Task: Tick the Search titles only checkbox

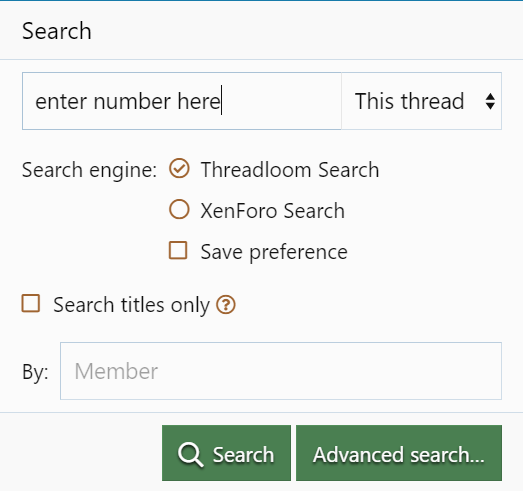Action: [x=31, y=303]
